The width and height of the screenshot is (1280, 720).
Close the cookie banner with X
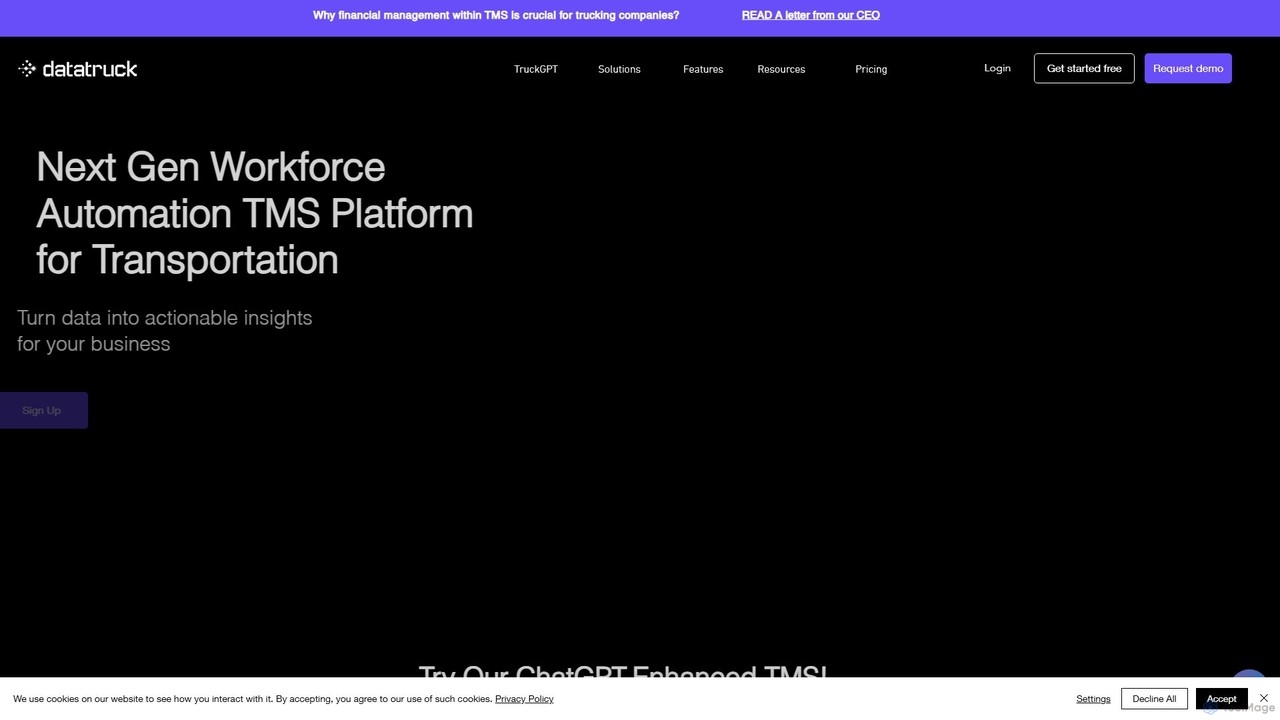(x=1264, y=698)
